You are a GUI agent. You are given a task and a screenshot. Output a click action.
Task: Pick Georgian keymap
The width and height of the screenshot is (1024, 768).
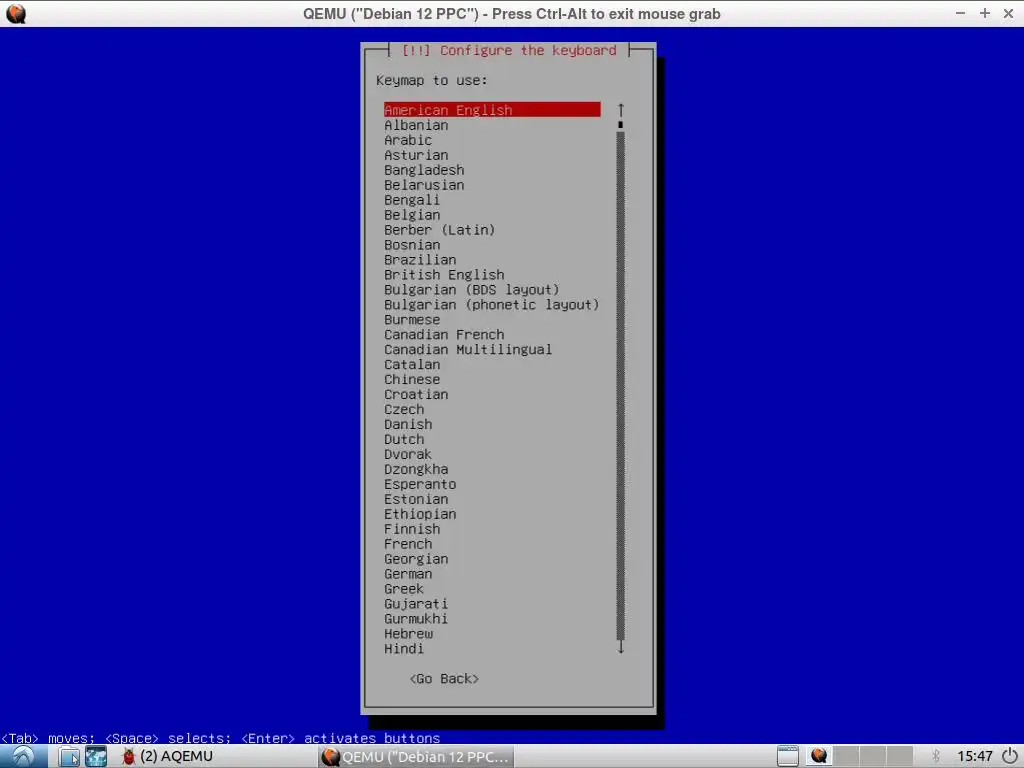click(416, 559)
